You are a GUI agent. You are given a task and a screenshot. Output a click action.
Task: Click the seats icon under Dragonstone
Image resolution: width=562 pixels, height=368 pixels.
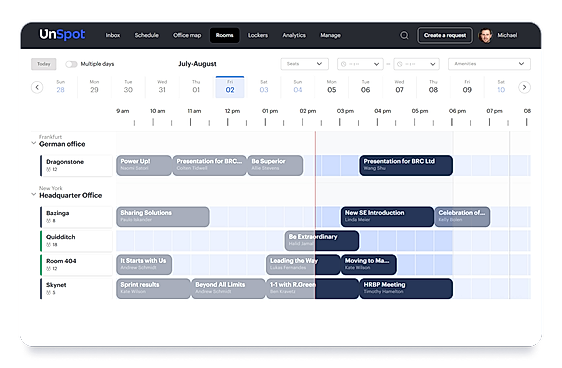tap(48, 169)
